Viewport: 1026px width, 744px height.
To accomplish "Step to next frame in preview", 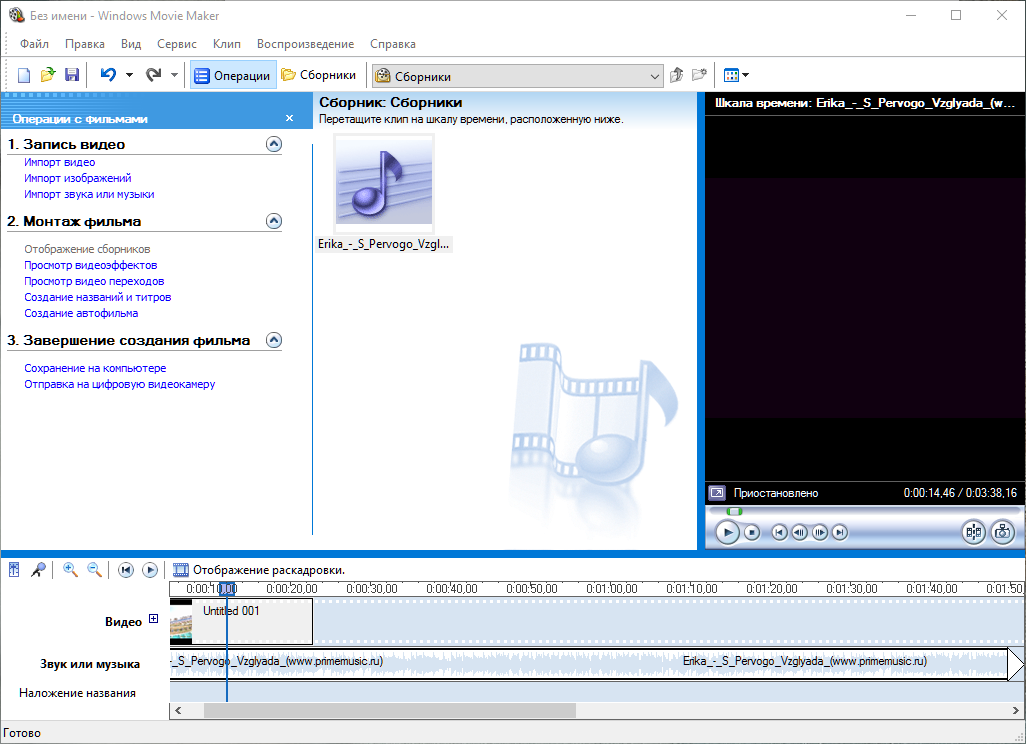I will pyautogui.click(x=820, y=533).
